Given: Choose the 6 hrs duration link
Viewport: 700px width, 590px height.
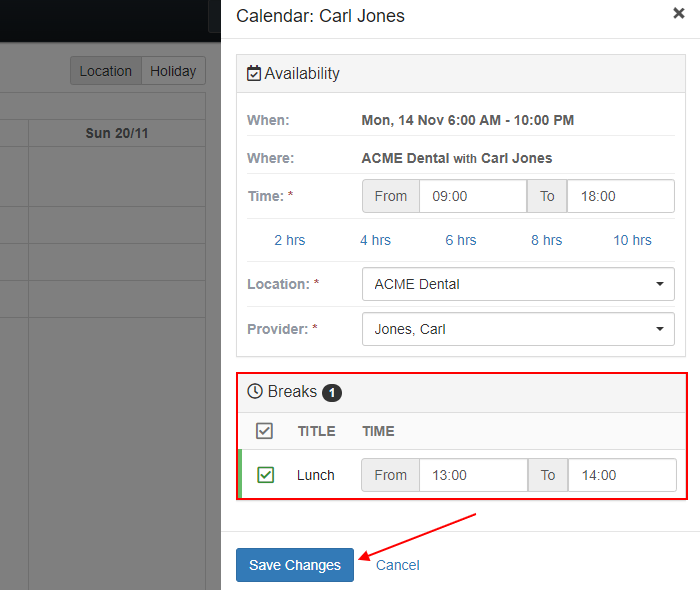Looking at the screenshot, I should coord(461,240).
